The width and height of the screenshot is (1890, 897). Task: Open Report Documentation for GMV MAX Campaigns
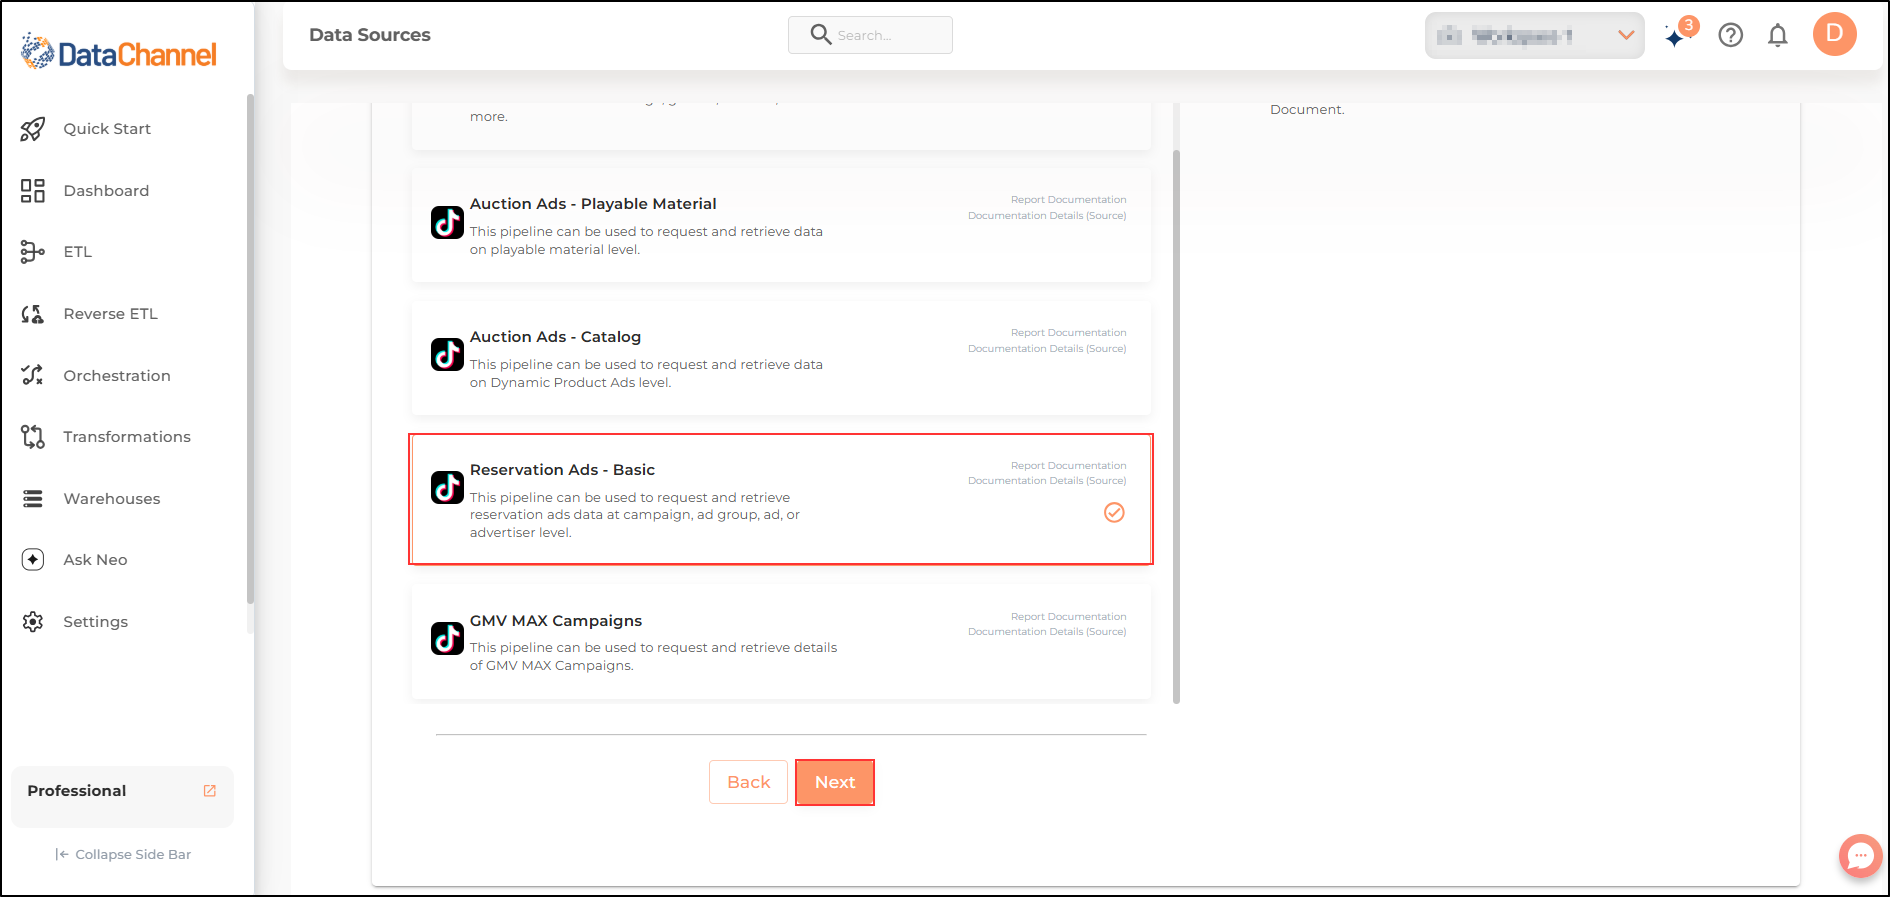pos(1068,617)
